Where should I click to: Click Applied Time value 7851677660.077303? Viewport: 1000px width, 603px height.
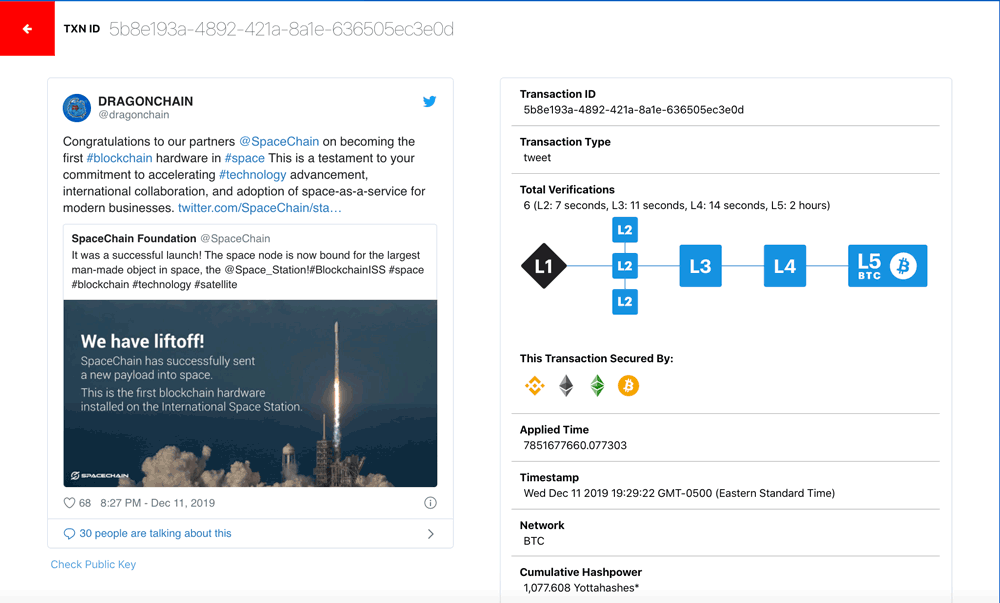click(x=575, y=446)
